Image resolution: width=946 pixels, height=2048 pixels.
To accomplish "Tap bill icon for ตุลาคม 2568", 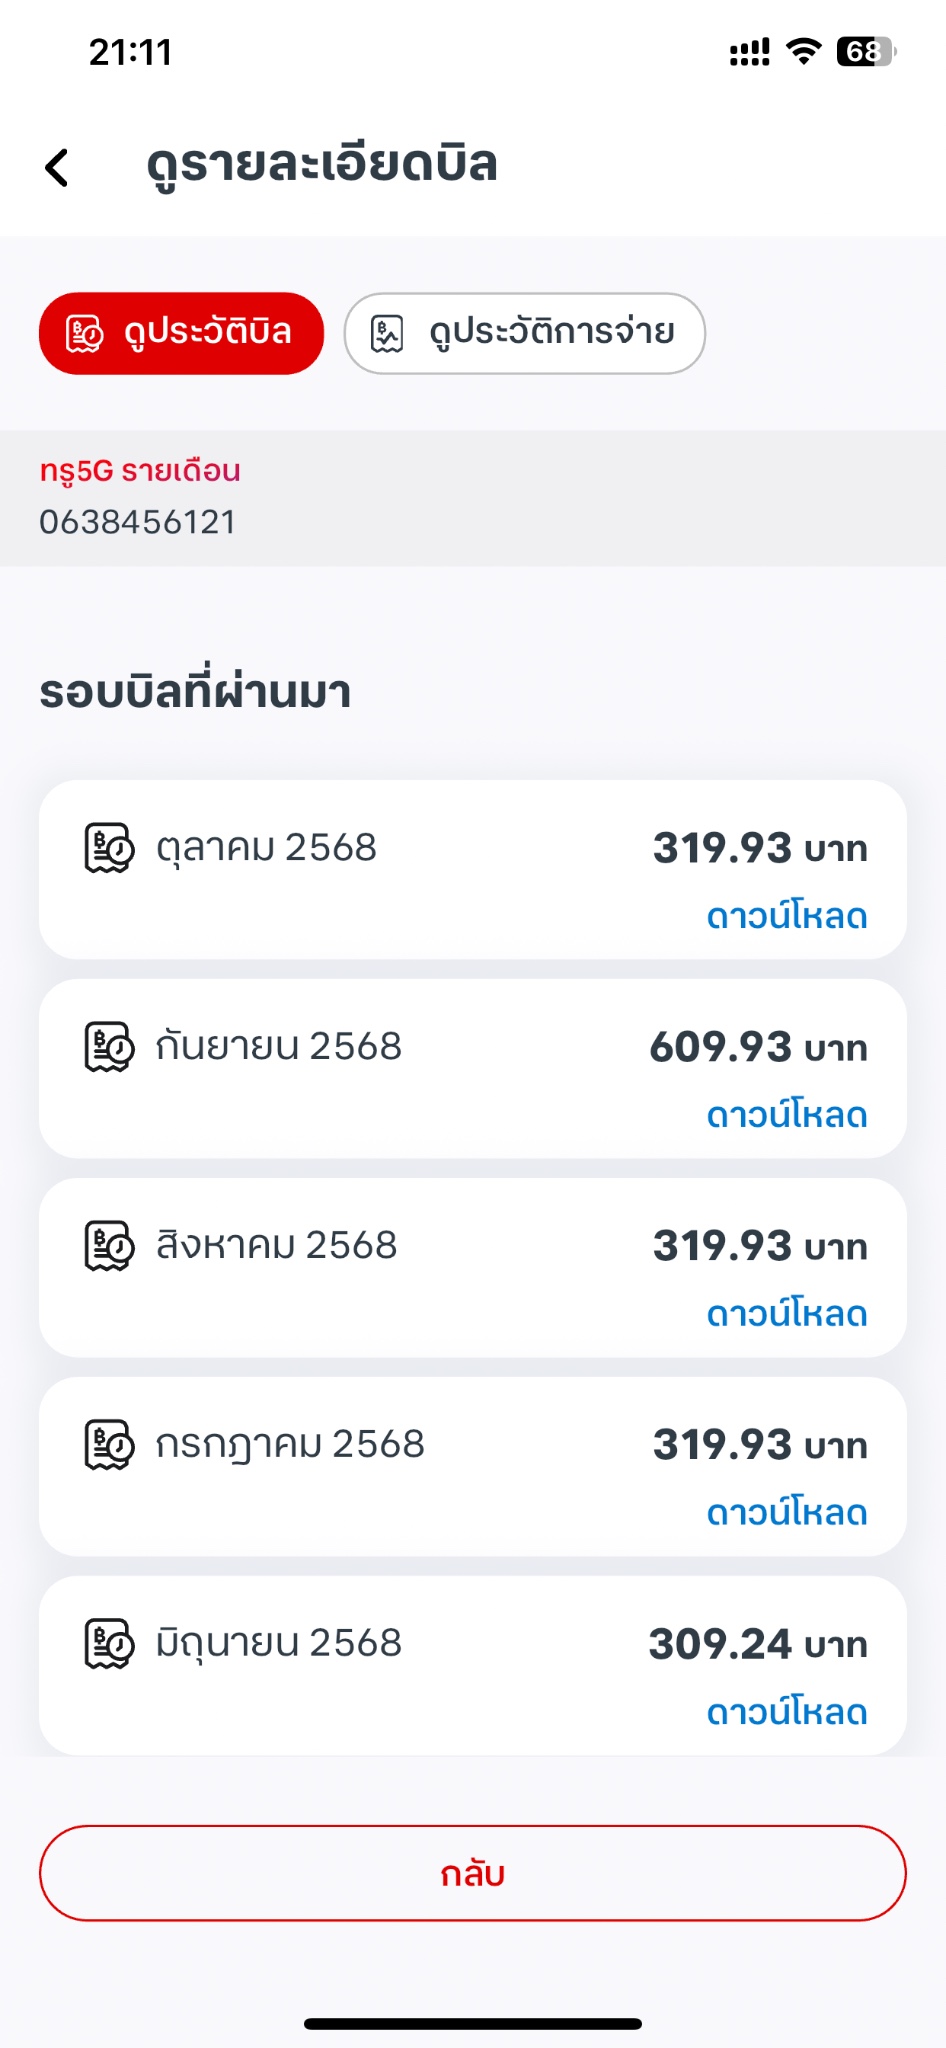I will 109,848.
